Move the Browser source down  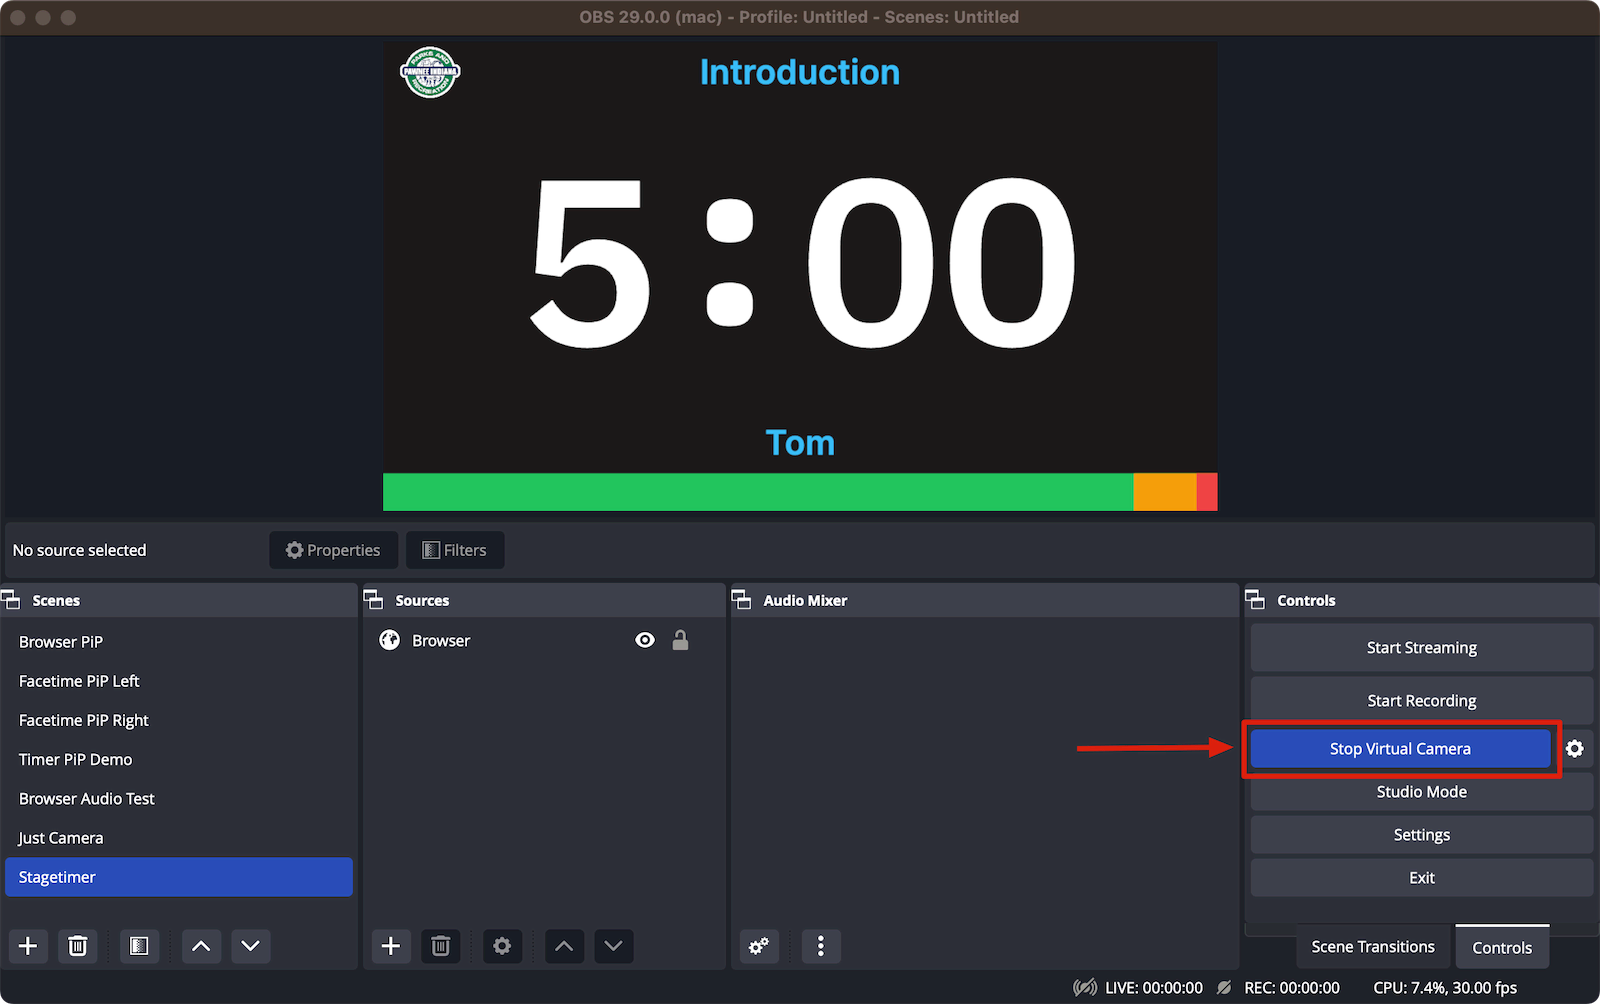pyautogui.click(x=613, y=946)
